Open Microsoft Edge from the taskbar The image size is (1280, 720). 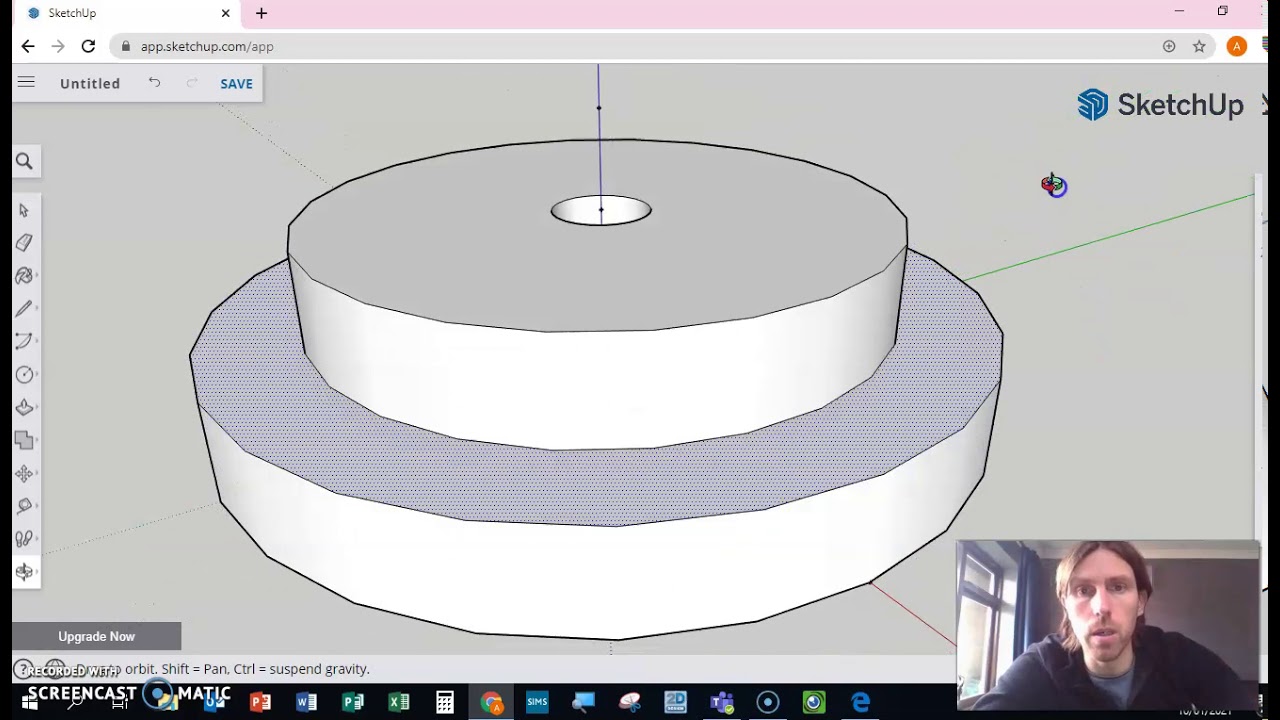[x=860, y=702]
